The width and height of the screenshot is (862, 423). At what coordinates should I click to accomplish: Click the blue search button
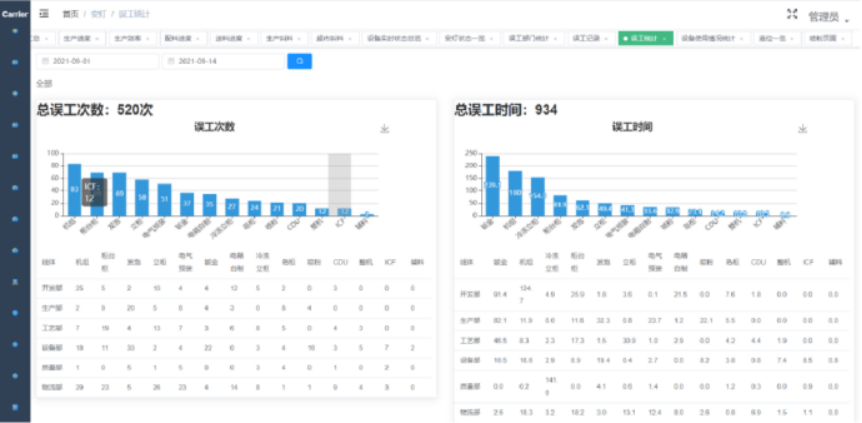pos(300,61)
